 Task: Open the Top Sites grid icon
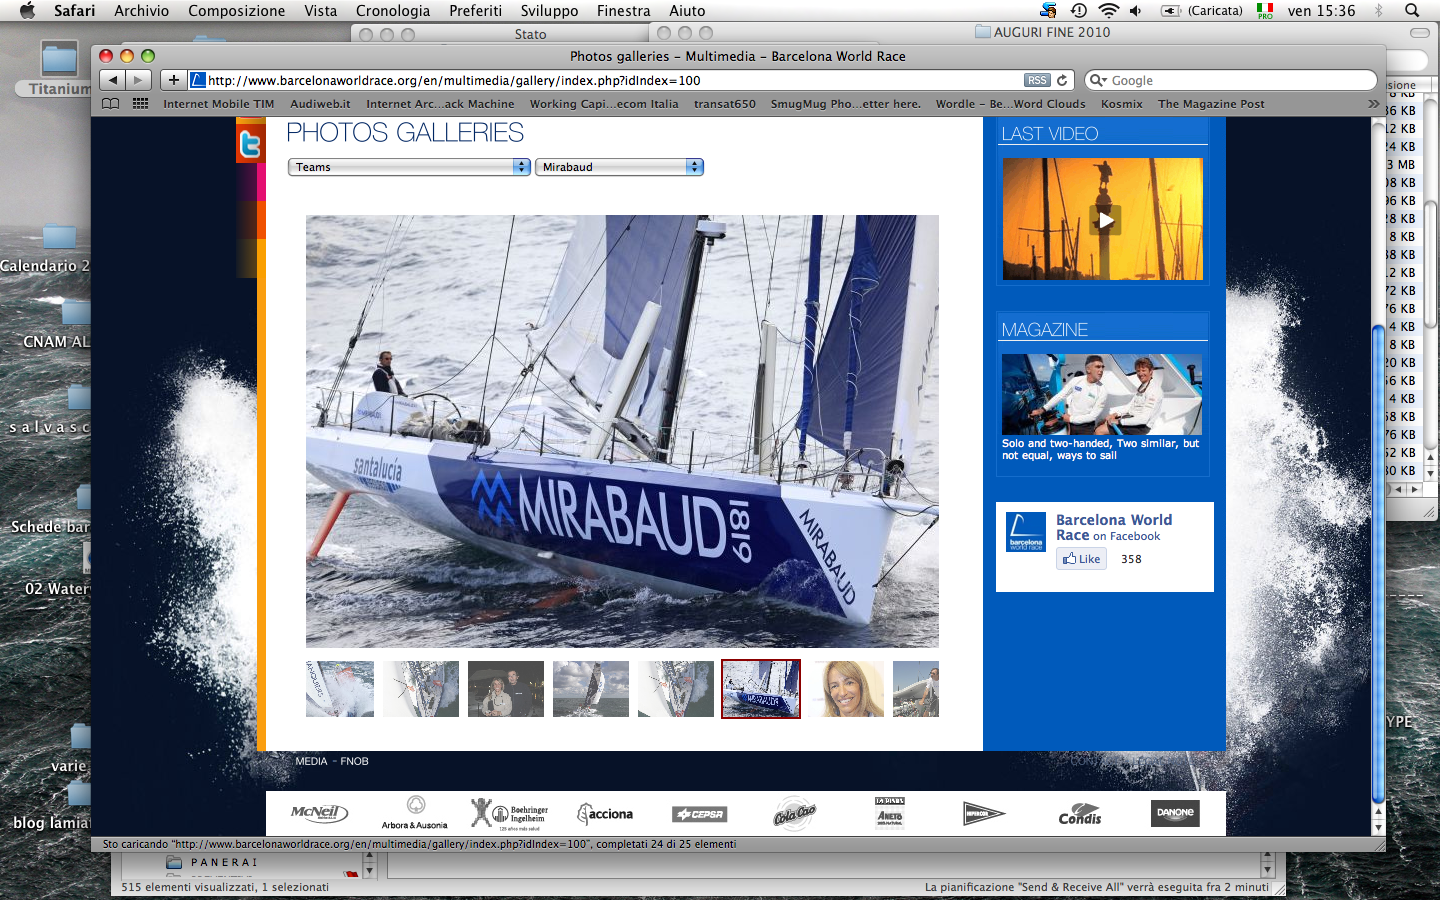pos(141,103)
